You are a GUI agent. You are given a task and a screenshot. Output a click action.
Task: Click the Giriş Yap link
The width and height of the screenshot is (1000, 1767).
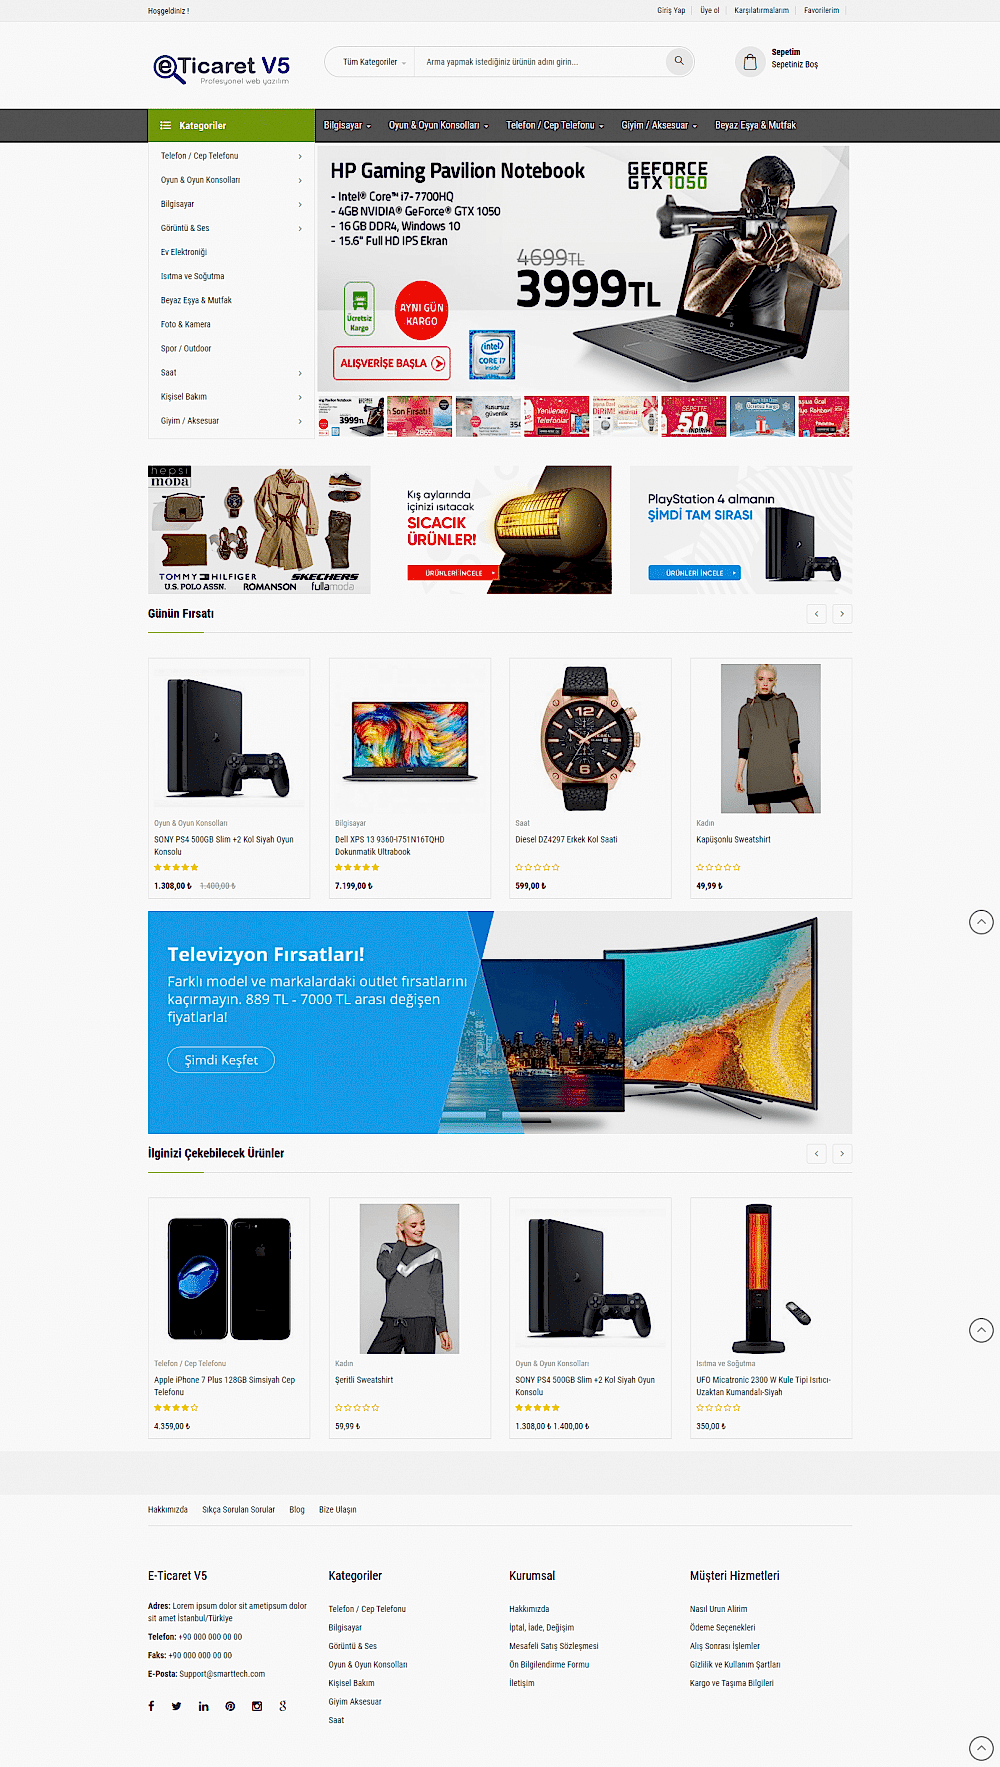(x=671, y=10)
